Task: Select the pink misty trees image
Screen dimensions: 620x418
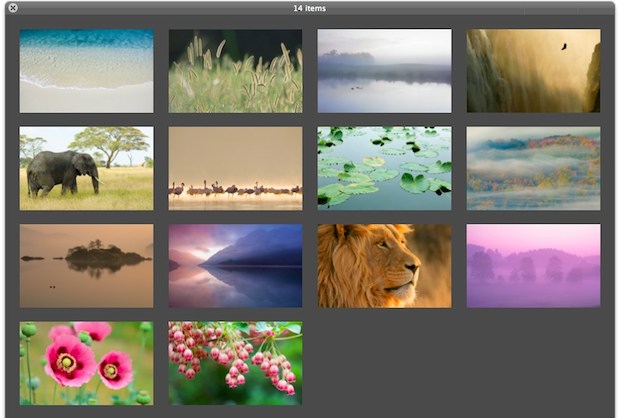Action: pyautogui.click(x=533, y=265)
